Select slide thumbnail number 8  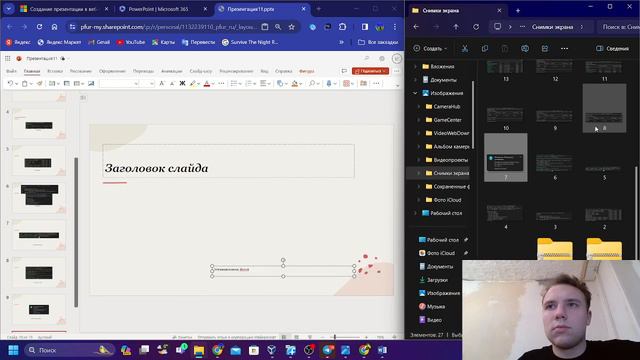click(39, 272)
